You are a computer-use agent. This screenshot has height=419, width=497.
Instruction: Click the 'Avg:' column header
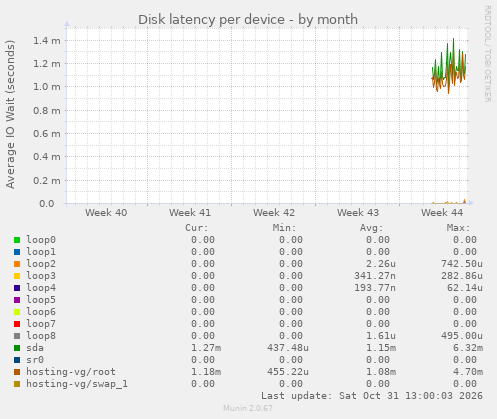371,228
